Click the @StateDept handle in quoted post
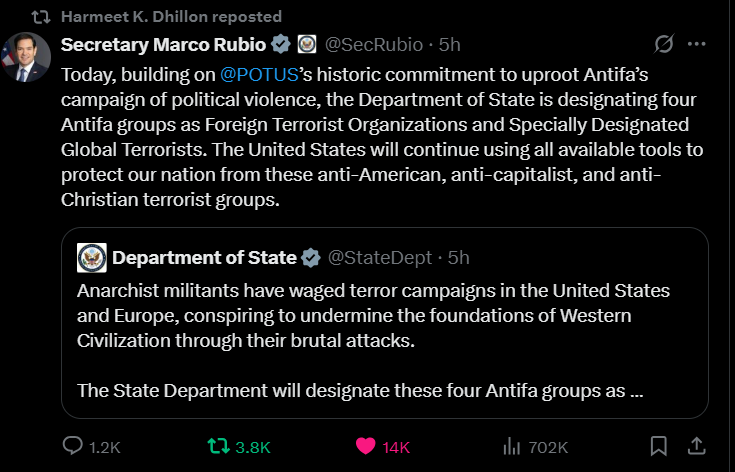735x472 pixels. [385, 258]
